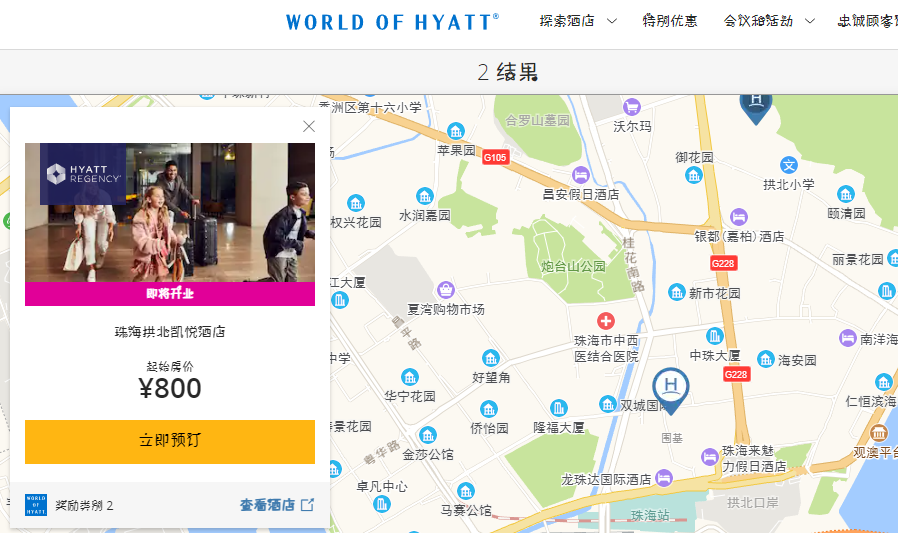Click the Hyatt Regency hotel photo
898x533 pixels.
[170, 212]
